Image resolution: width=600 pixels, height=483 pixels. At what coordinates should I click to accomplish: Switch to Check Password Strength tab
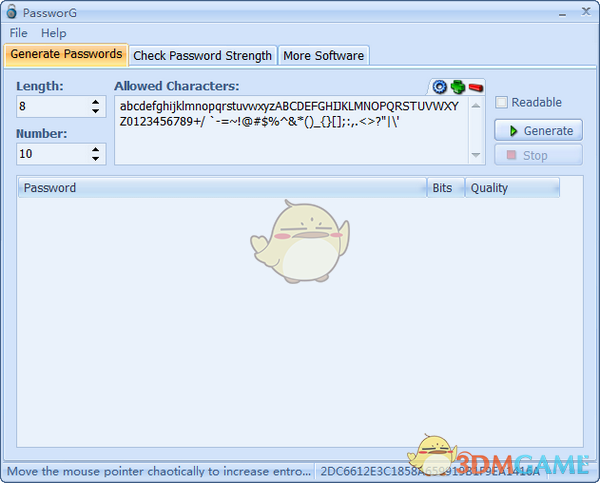pyautogui.click(x=202, y=55)
